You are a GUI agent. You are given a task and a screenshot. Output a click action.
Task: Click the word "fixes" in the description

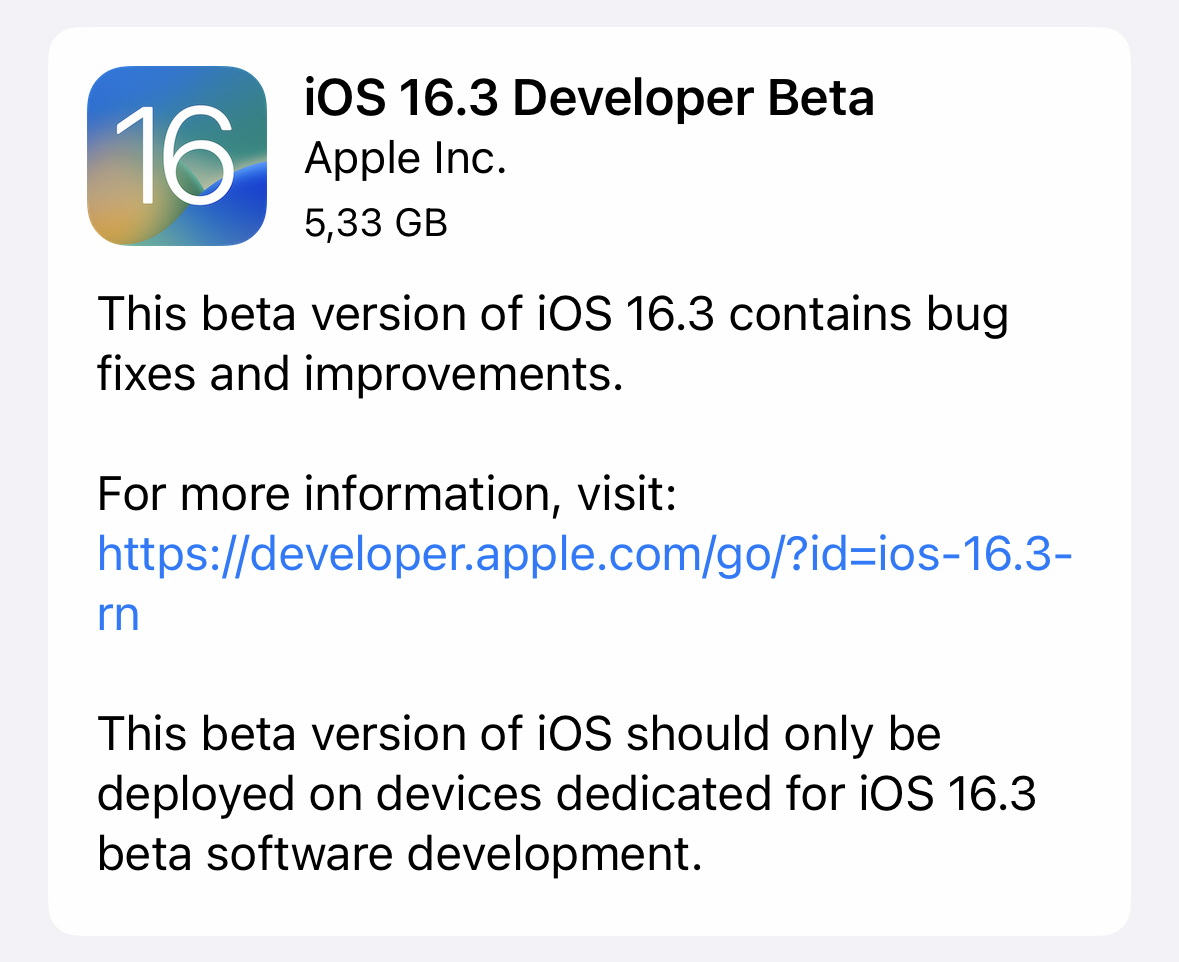pos(146,375)
